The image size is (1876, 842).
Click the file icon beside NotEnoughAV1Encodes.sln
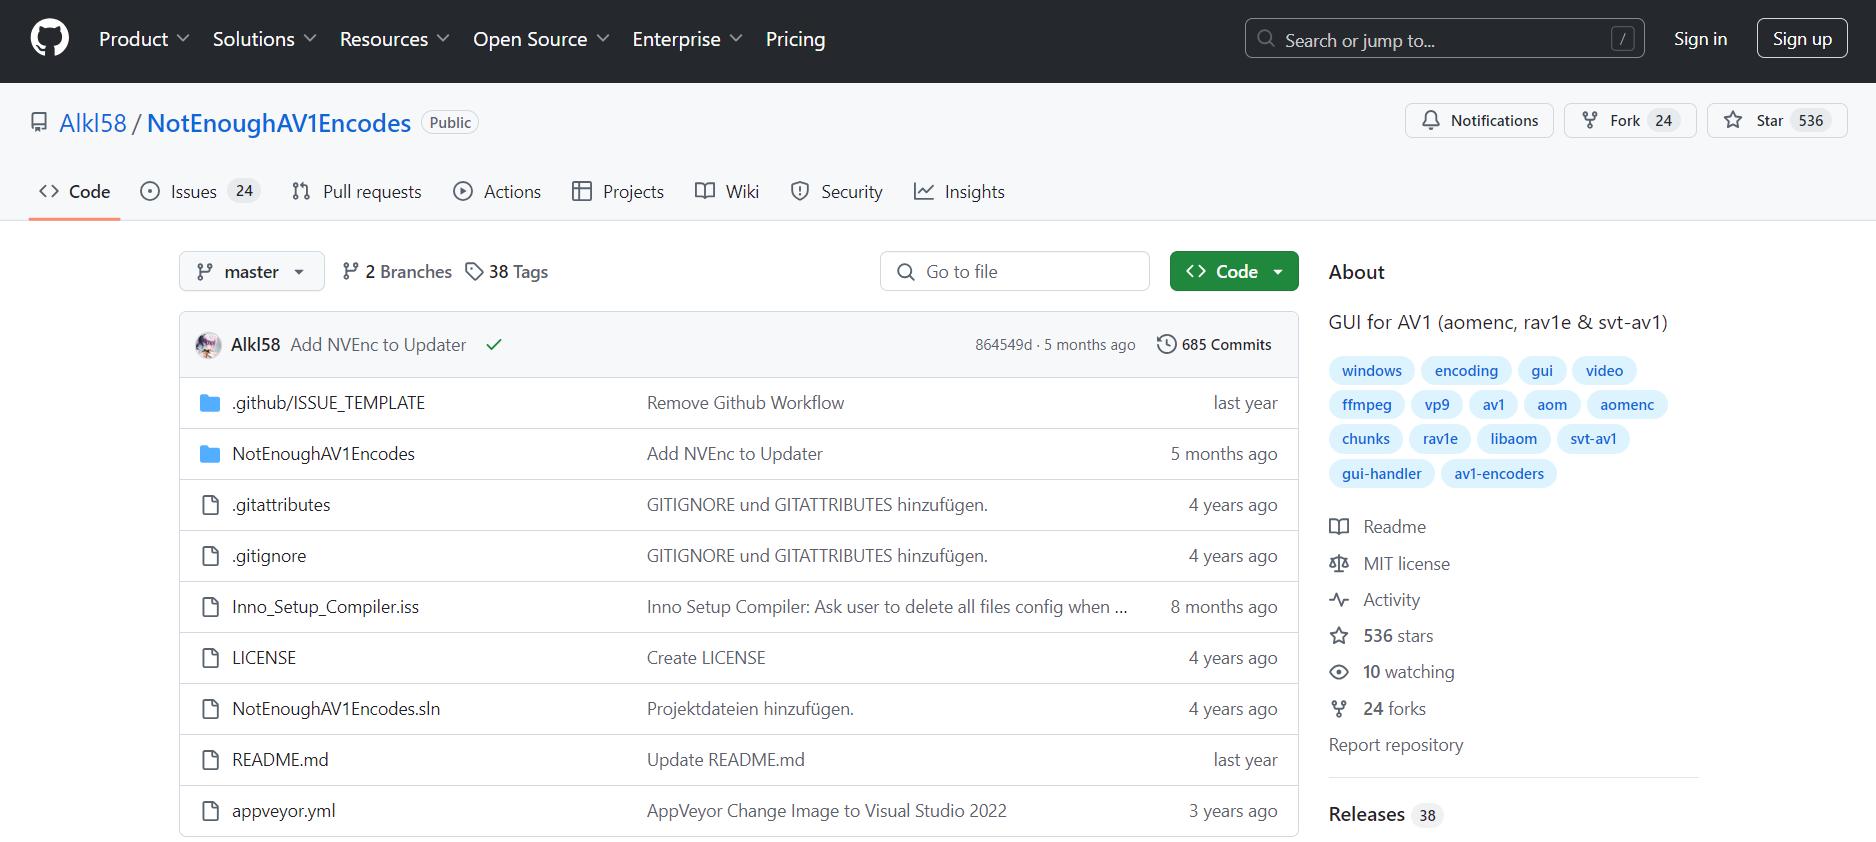click(210, 709)
